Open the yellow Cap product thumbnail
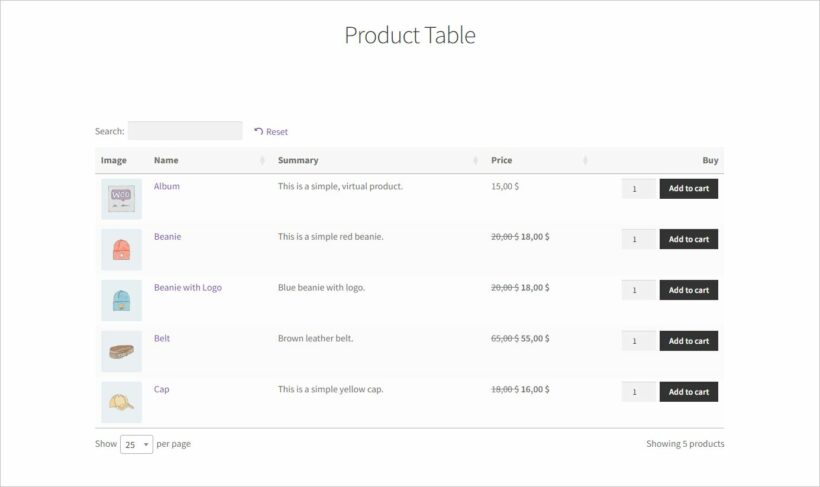The height and width of the screenshot is (487, 820). [121, 402]
